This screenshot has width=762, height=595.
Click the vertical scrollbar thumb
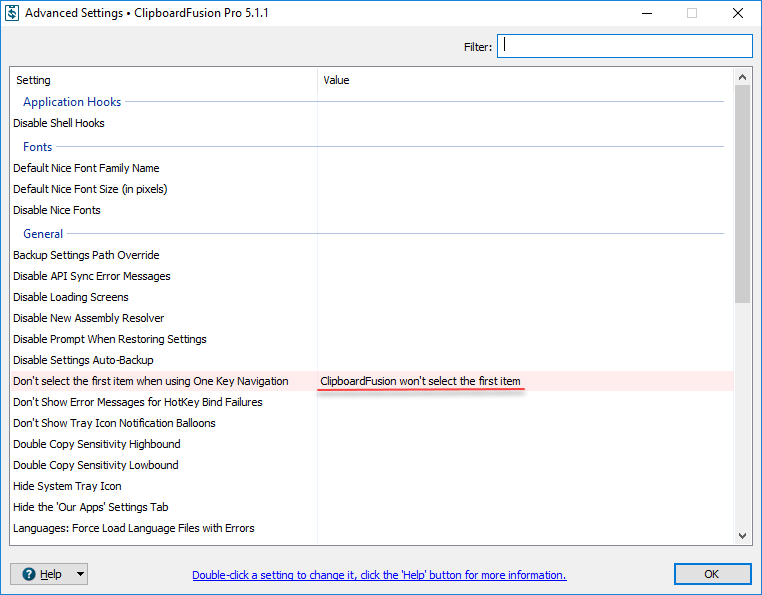(x=742, y=194)
